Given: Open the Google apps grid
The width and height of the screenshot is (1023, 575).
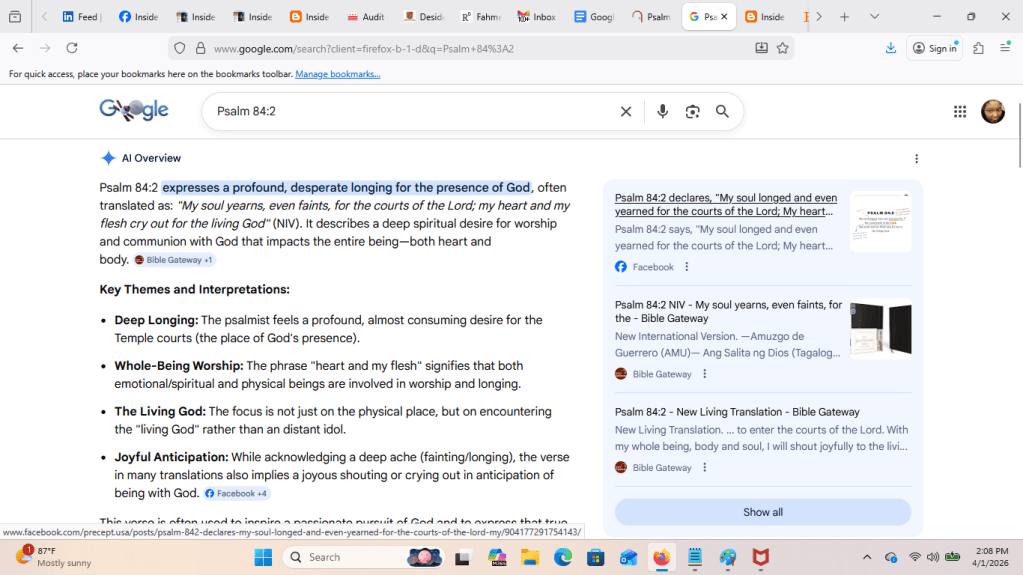Looking at the screenshot, I should point(960,112).
